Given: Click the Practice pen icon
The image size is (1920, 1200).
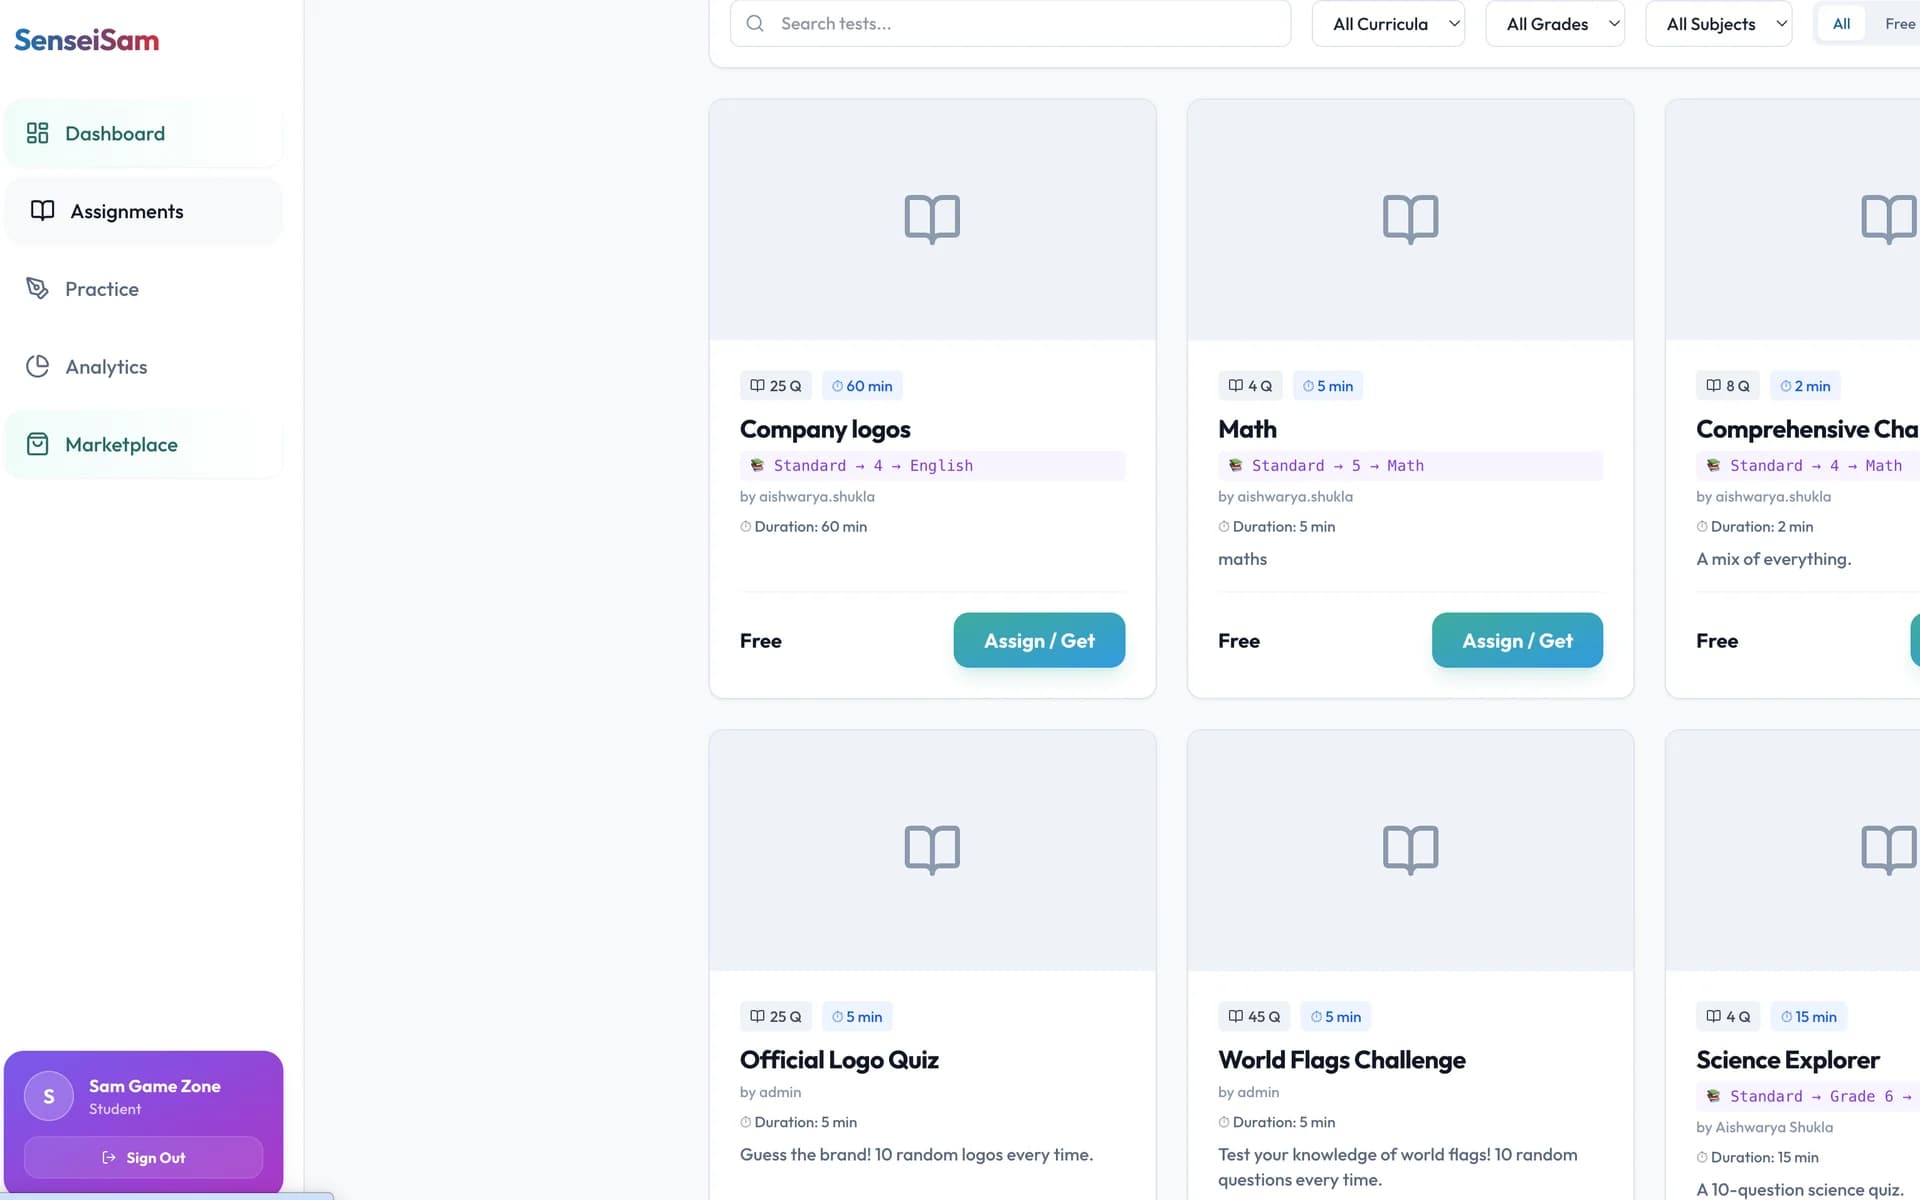Looking at the screenshot, I should coord(37,288).
